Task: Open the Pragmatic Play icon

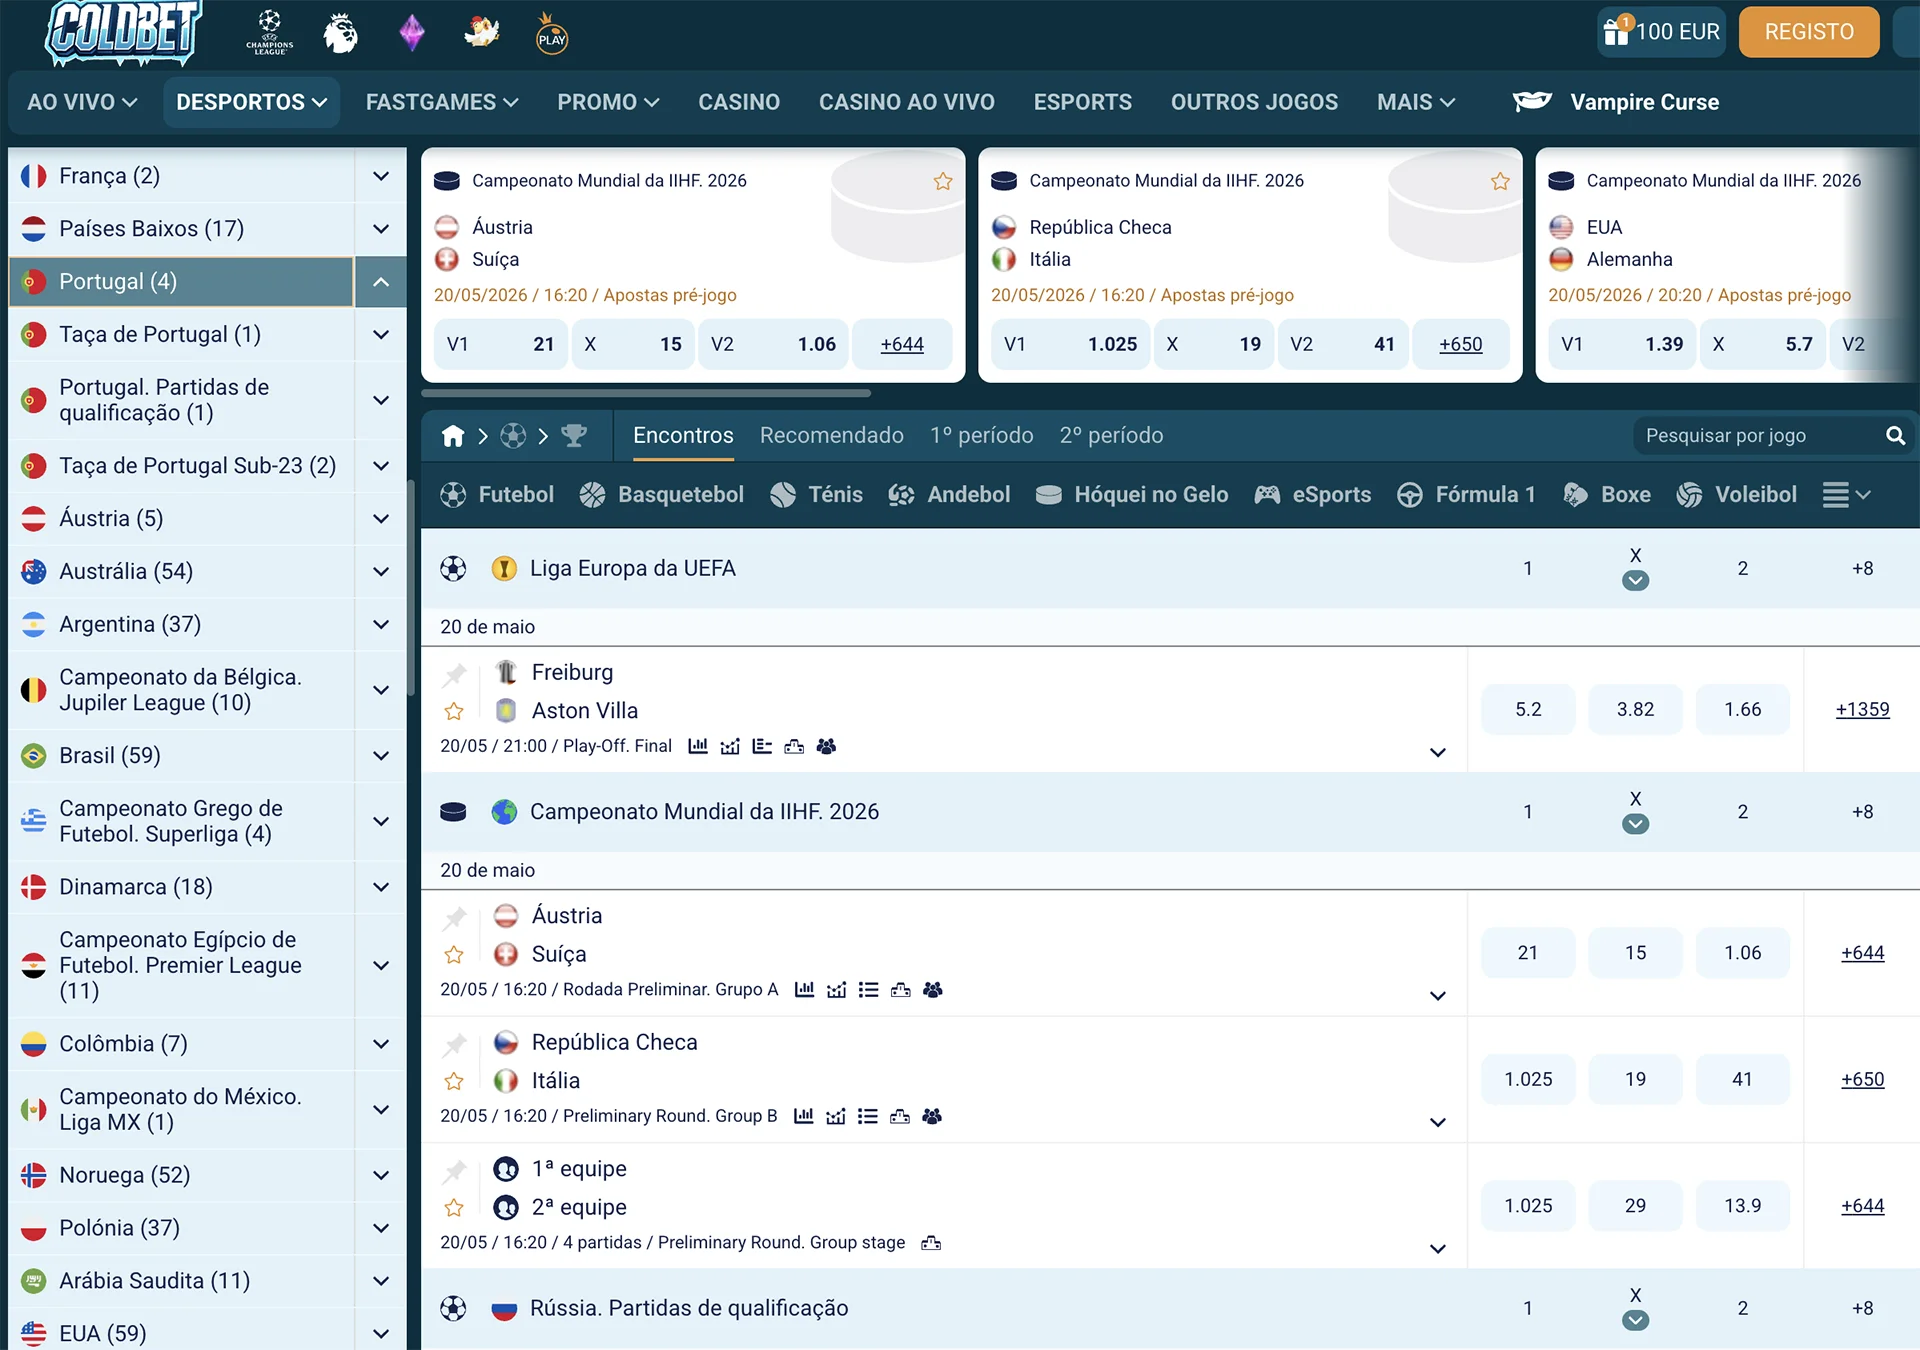Action: tap(552, 33)
